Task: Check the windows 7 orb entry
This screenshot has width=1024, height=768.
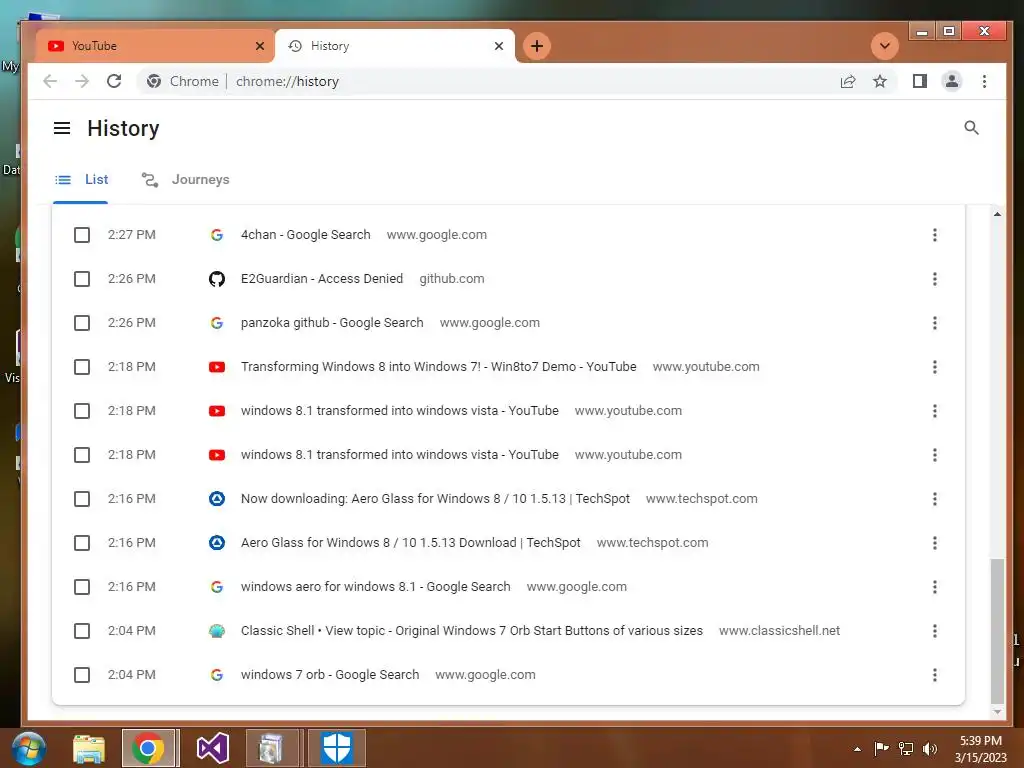Action: click(x=82, y=675)
